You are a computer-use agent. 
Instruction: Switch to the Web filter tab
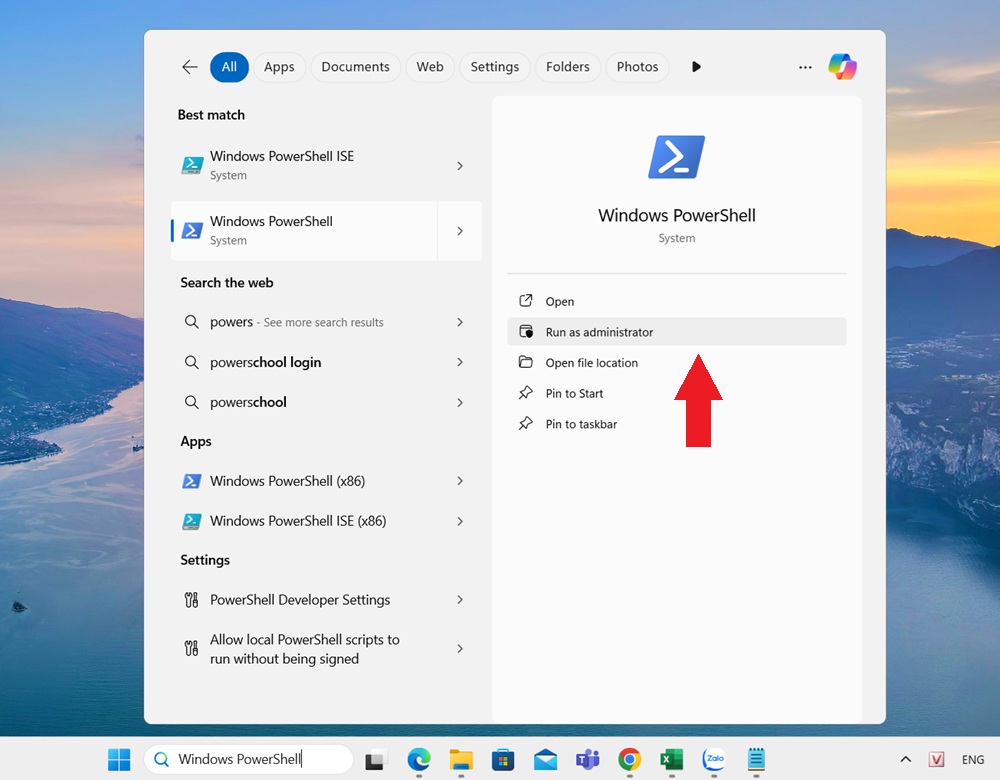click(x=430, y=67)
